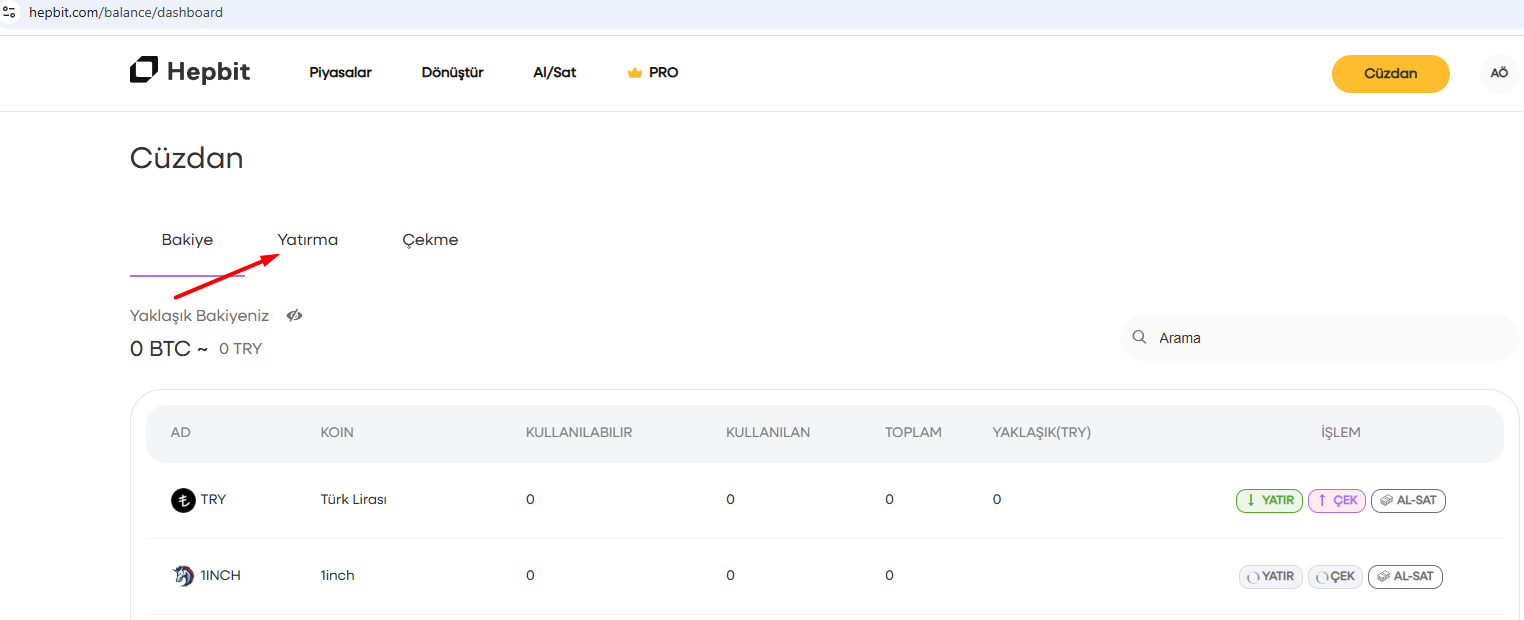Switch to the Yatırma tab
The height and width of the screenshot is (620, 1524).
coord(308,240)
